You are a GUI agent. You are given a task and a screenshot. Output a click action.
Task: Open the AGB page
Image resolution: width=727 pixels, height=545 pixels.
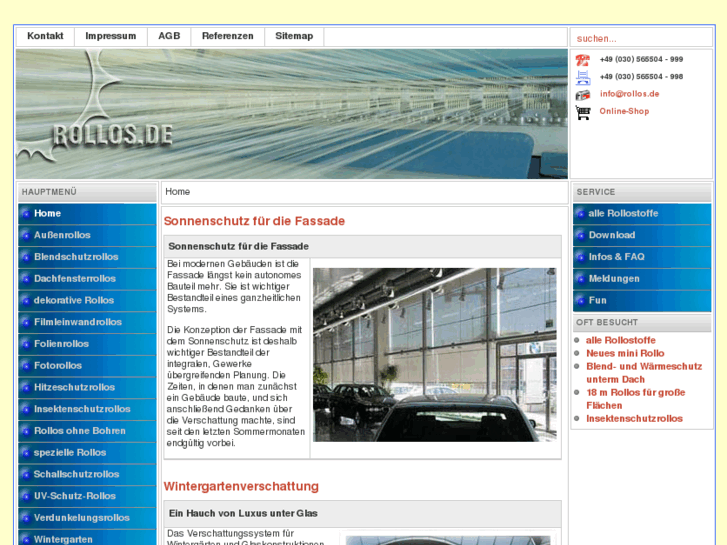[x=169, y=36]
